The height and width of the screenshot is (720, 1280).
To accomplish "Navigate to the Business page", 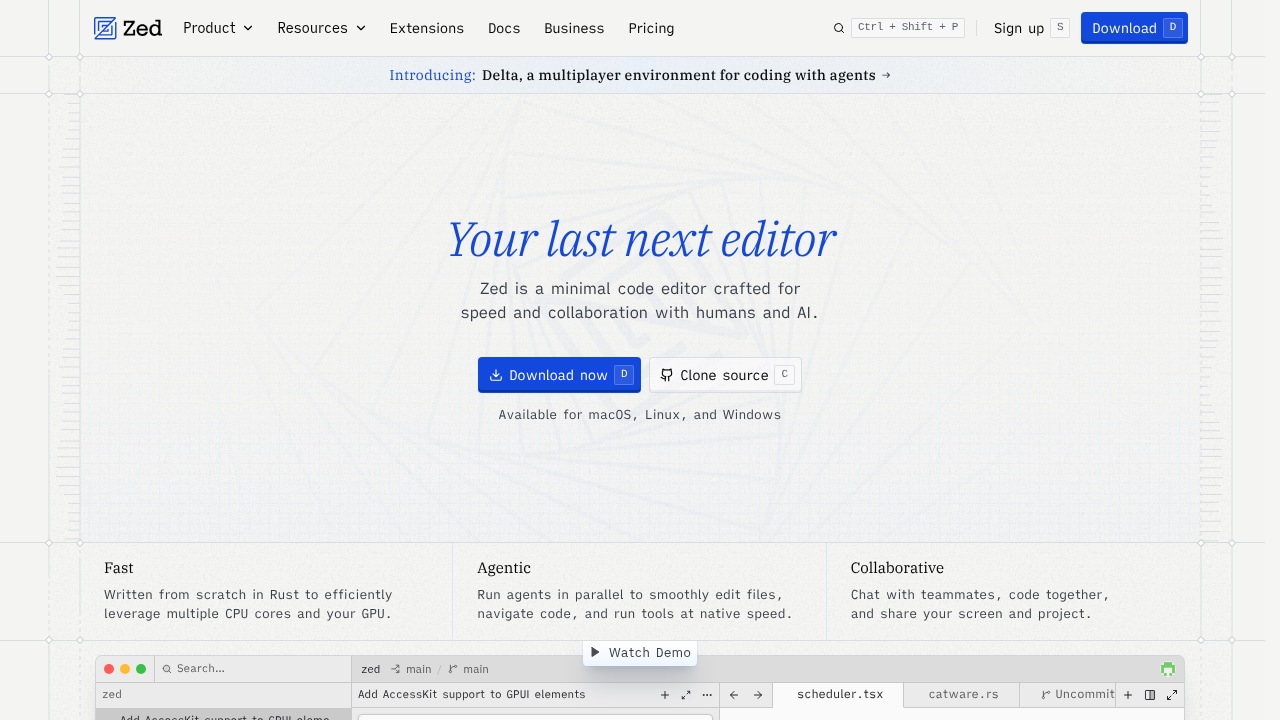I will click(x=574, y=28).
